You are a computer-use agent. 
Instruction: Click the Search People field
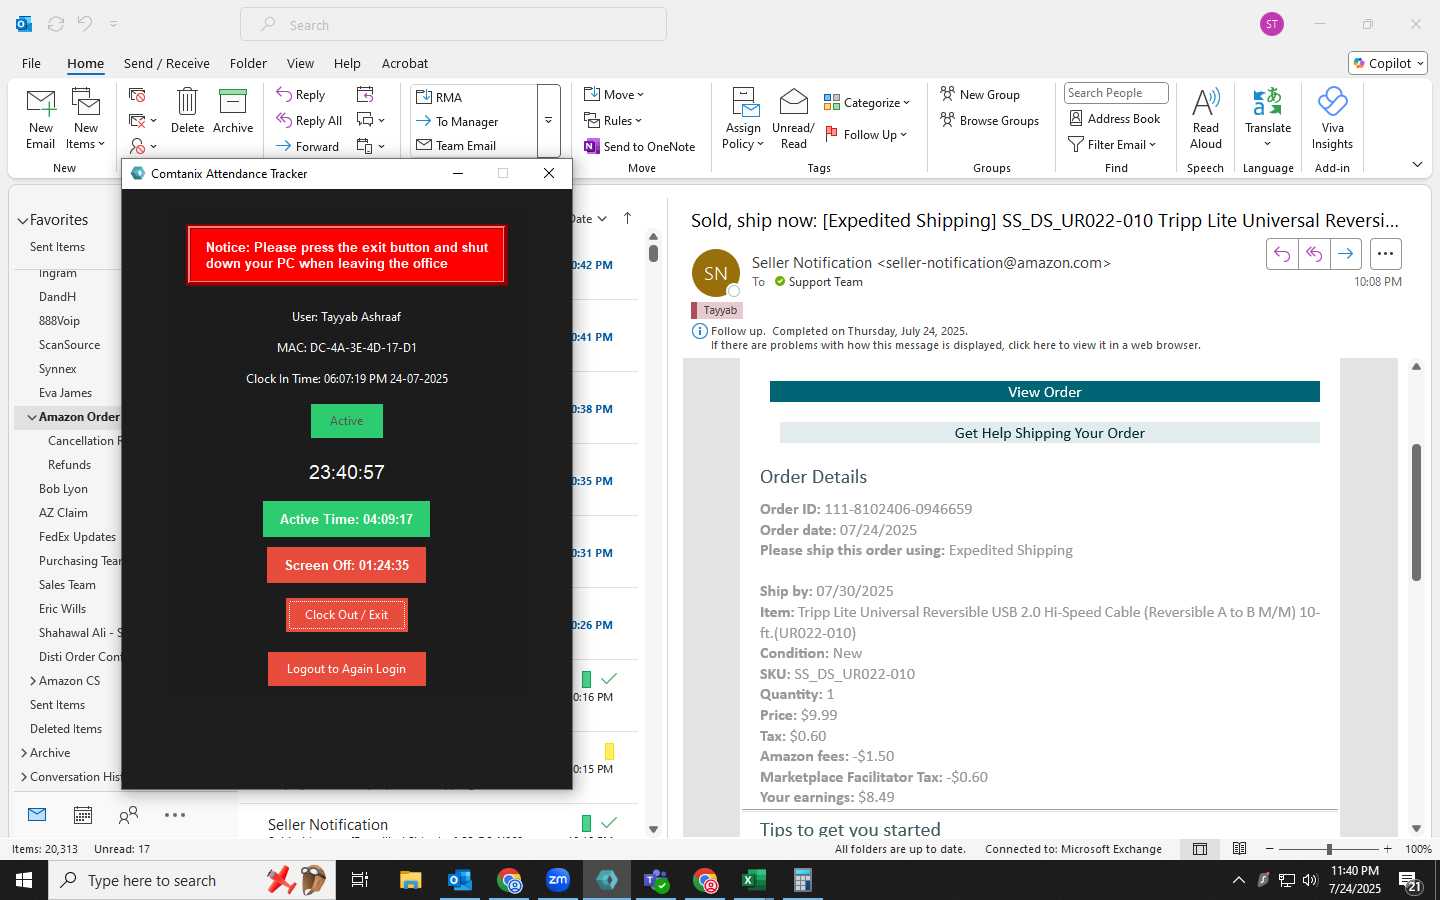pyautogui.click(x=1116, y=93)
